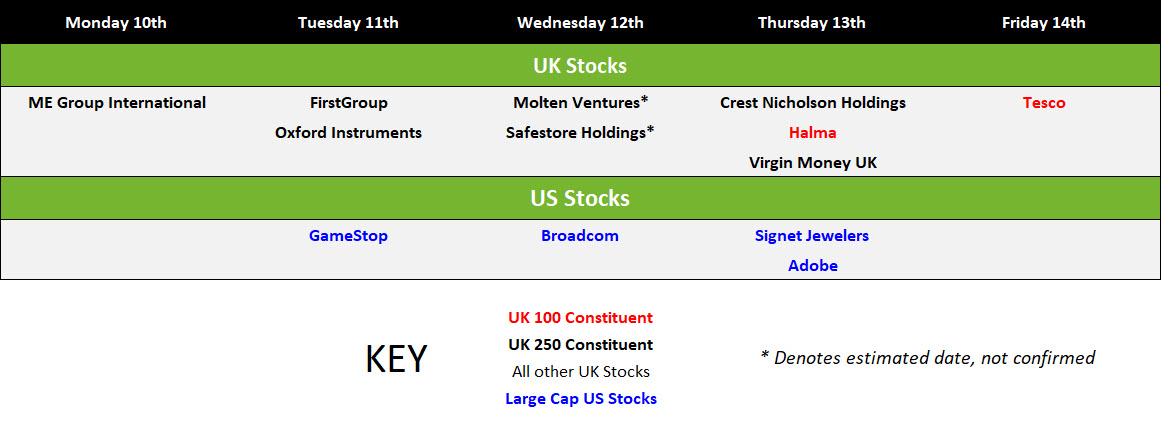This screenshot has height=435, width=1161.
Task: Click the Thursday 13th header
Action: [812, 23]
